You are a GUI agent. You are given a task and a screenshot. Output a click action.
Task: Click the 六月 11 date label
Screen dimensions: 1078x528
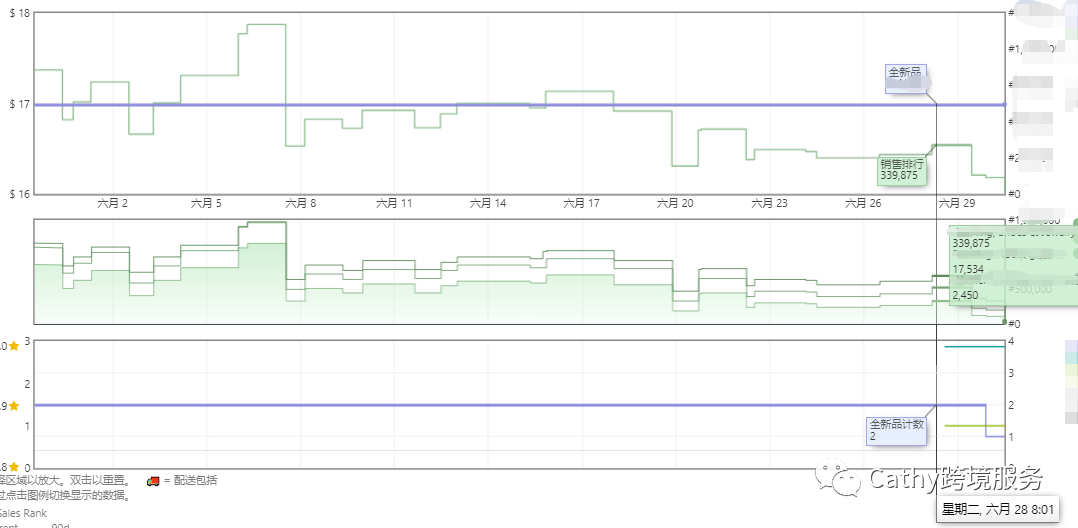395,204
